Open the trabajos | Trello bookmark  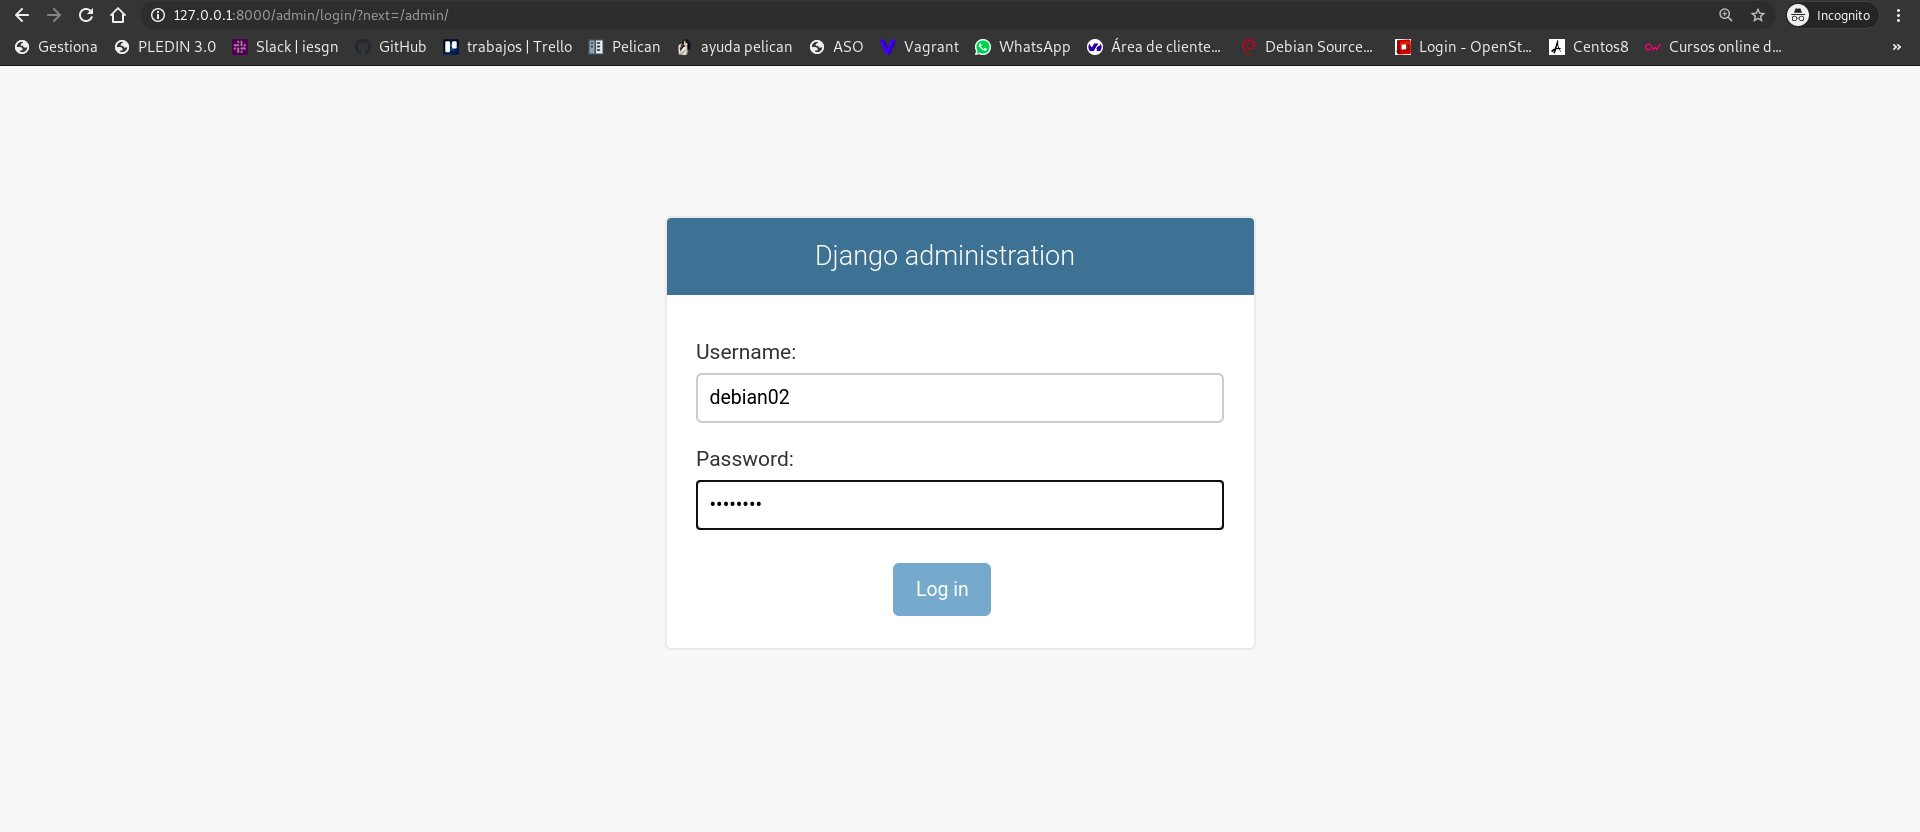pos(508,47)
